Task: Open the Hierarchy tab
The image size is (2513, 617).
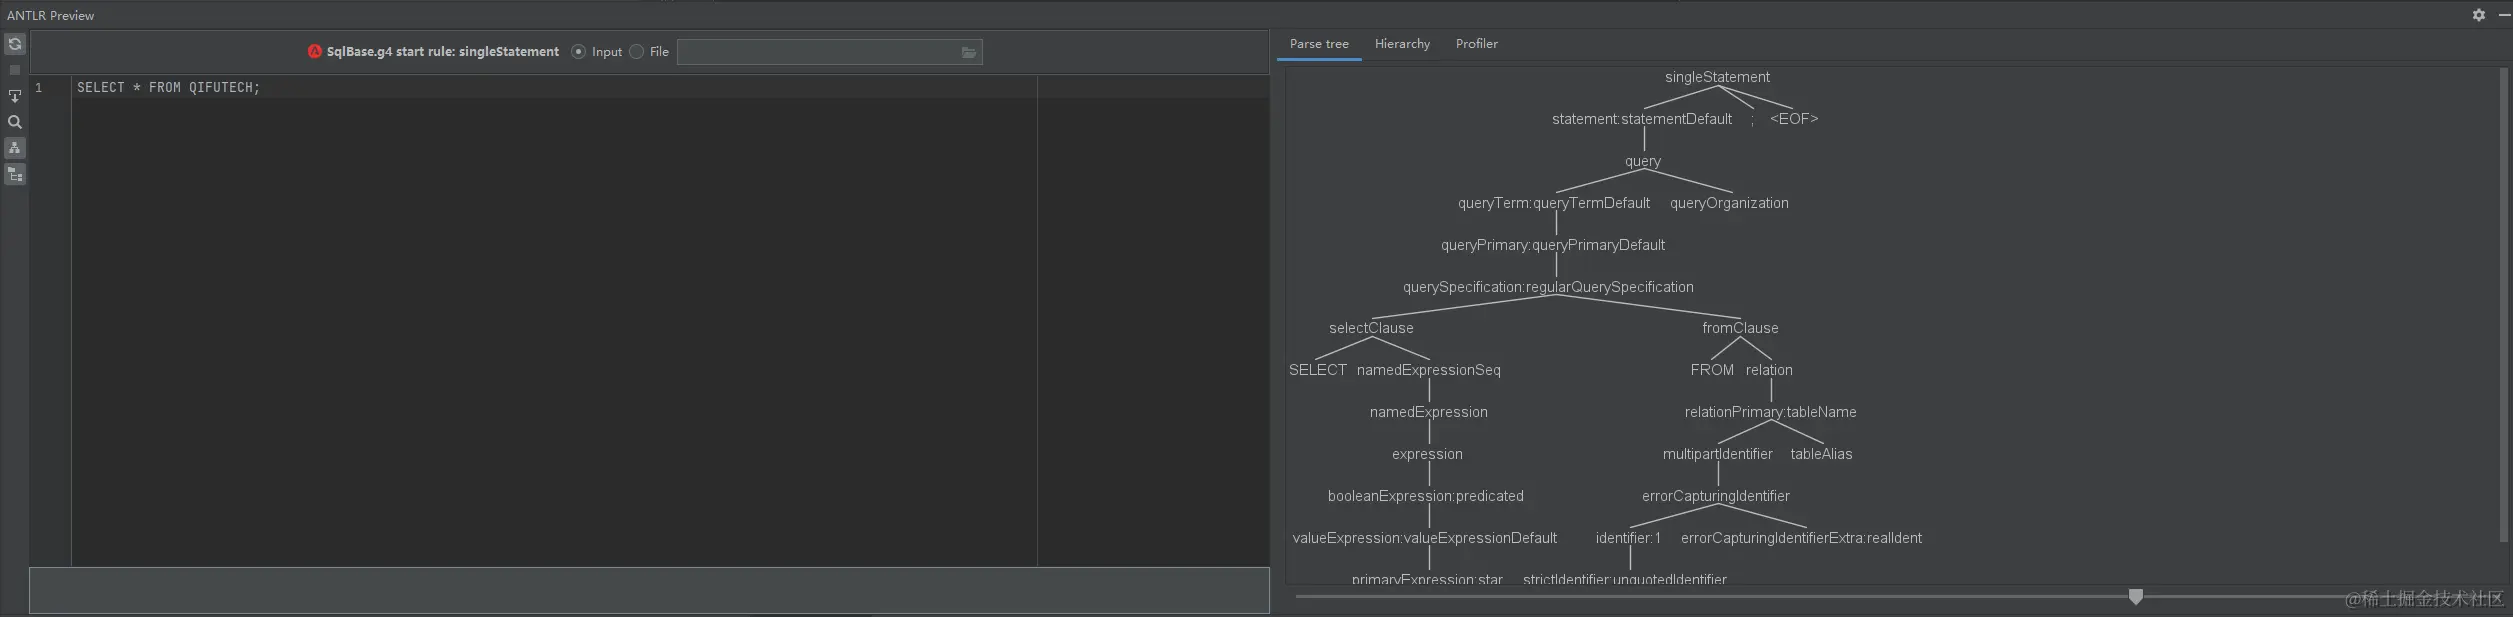Action: (1402, 44)
